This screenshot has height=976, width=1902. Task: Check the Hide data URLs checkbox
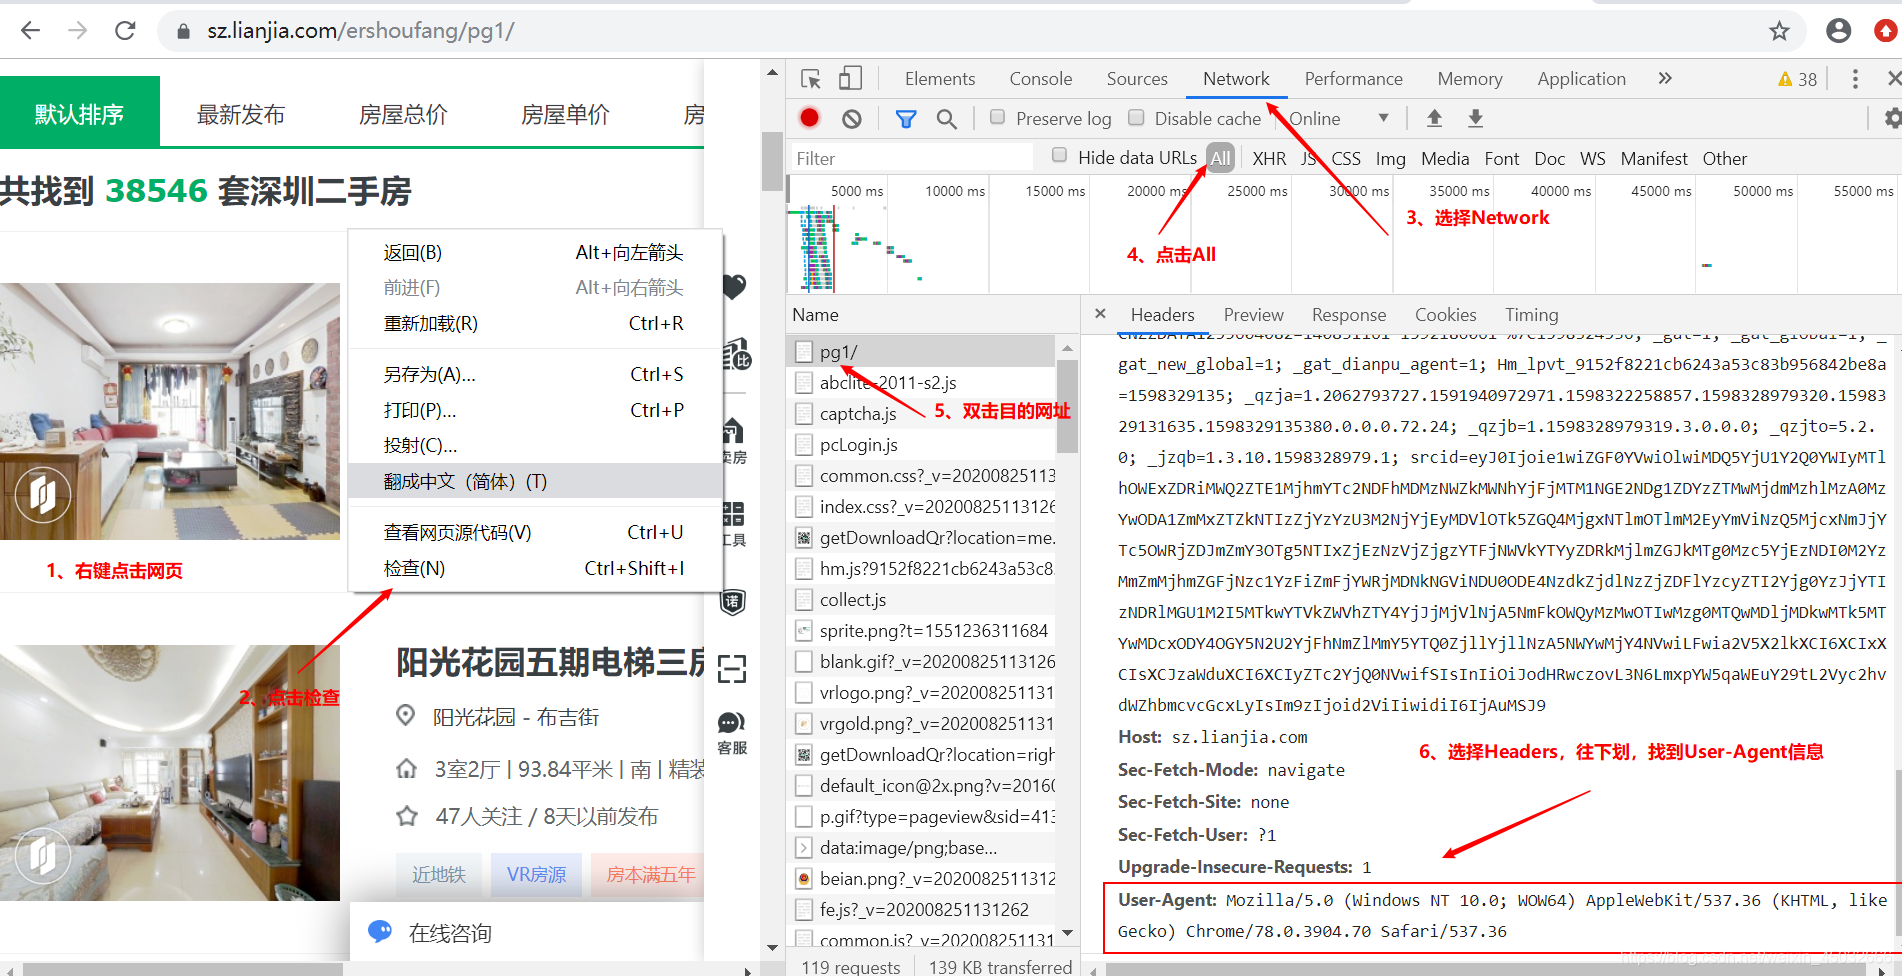1060,155
